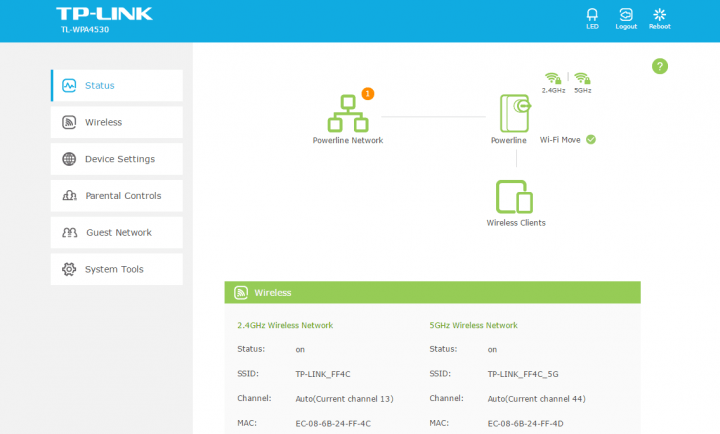Click the Powerline Network diagram icon
The width and height of the screenshot is (720, 434).
(x=348, y=113)
